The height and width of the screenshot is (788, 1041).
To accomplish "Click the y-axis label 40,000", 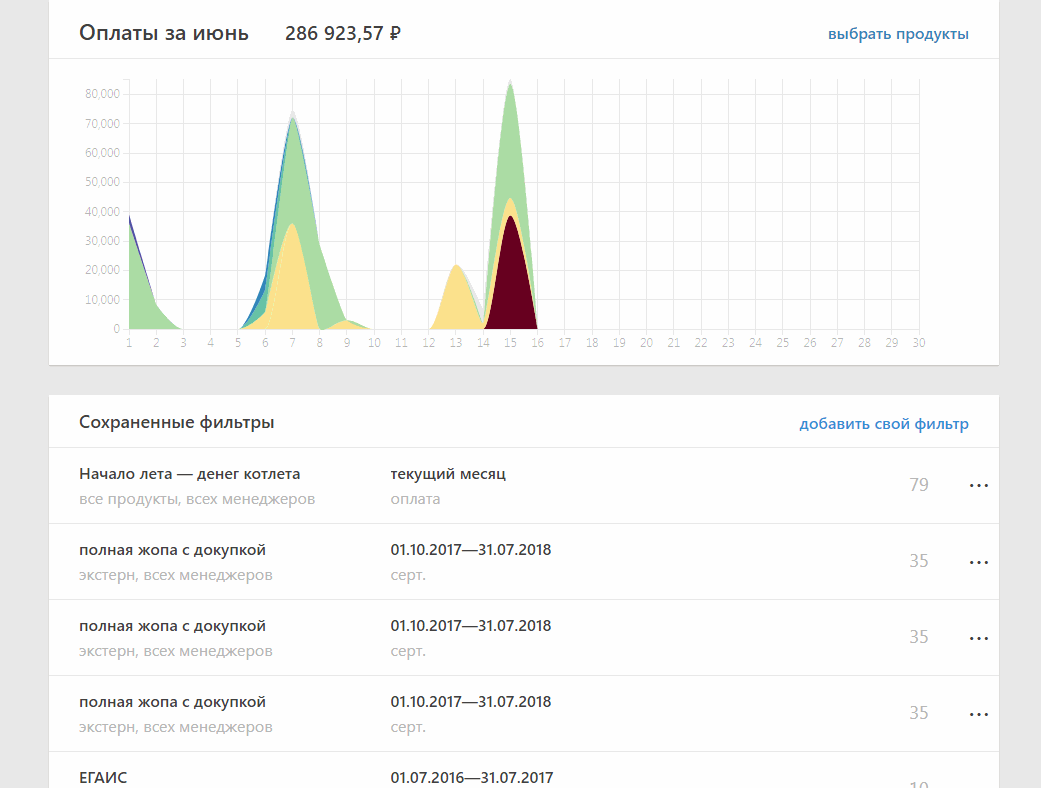I will (102, 212).
